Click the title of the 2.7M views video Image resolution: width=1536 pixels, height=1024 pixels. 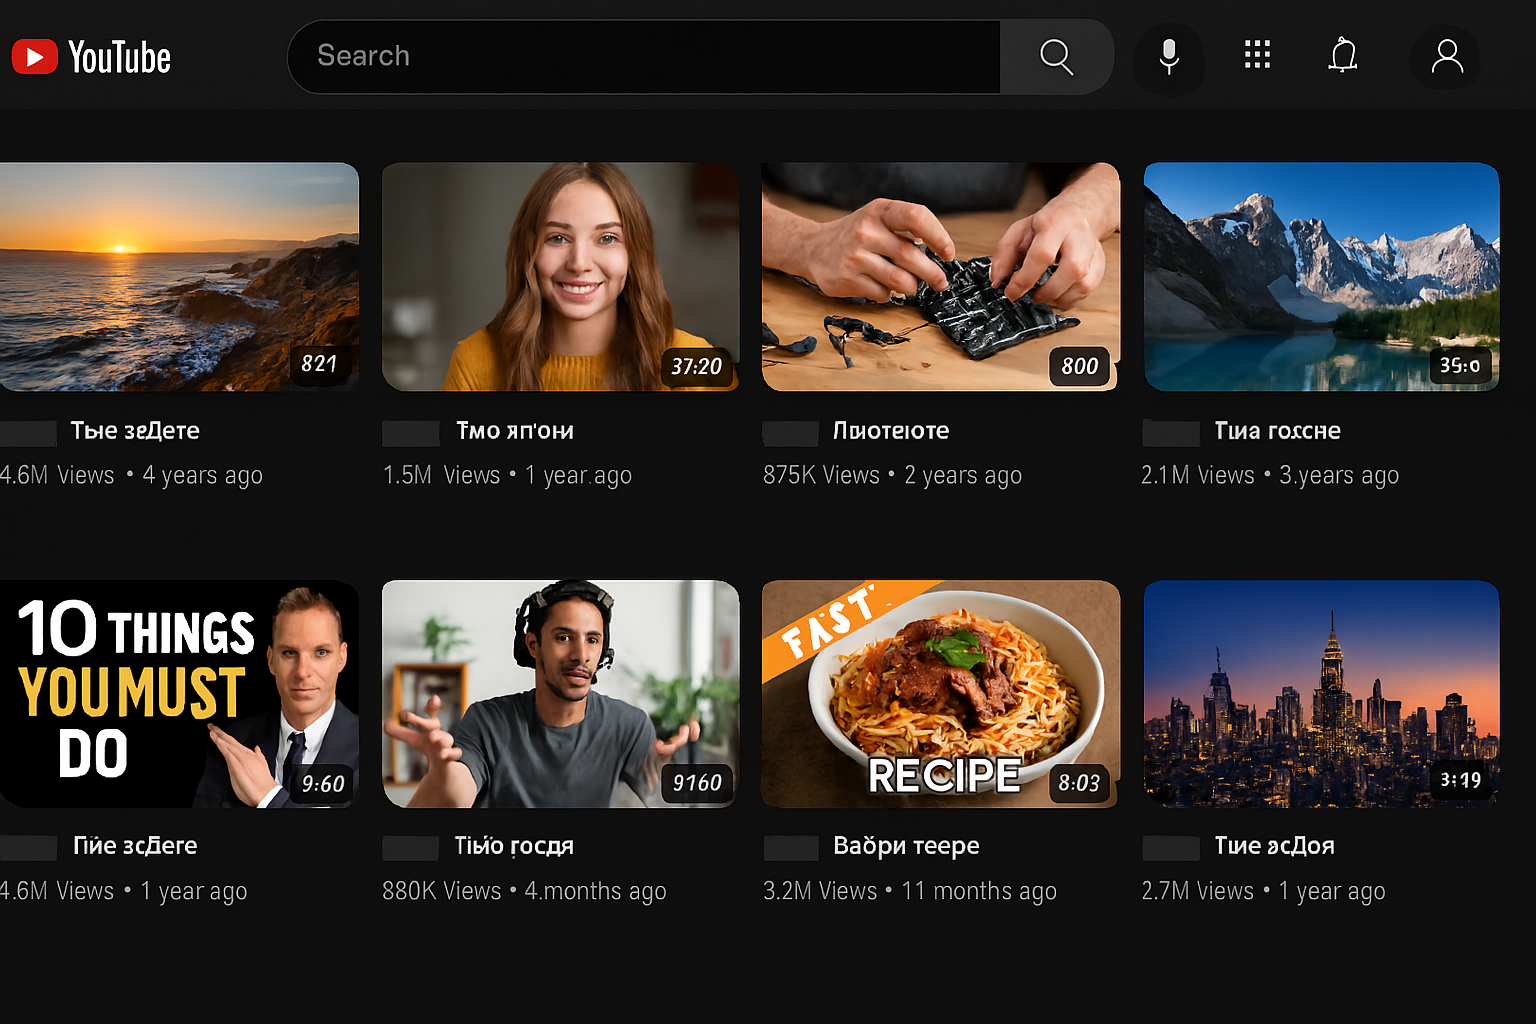(x=1274, y=846)
